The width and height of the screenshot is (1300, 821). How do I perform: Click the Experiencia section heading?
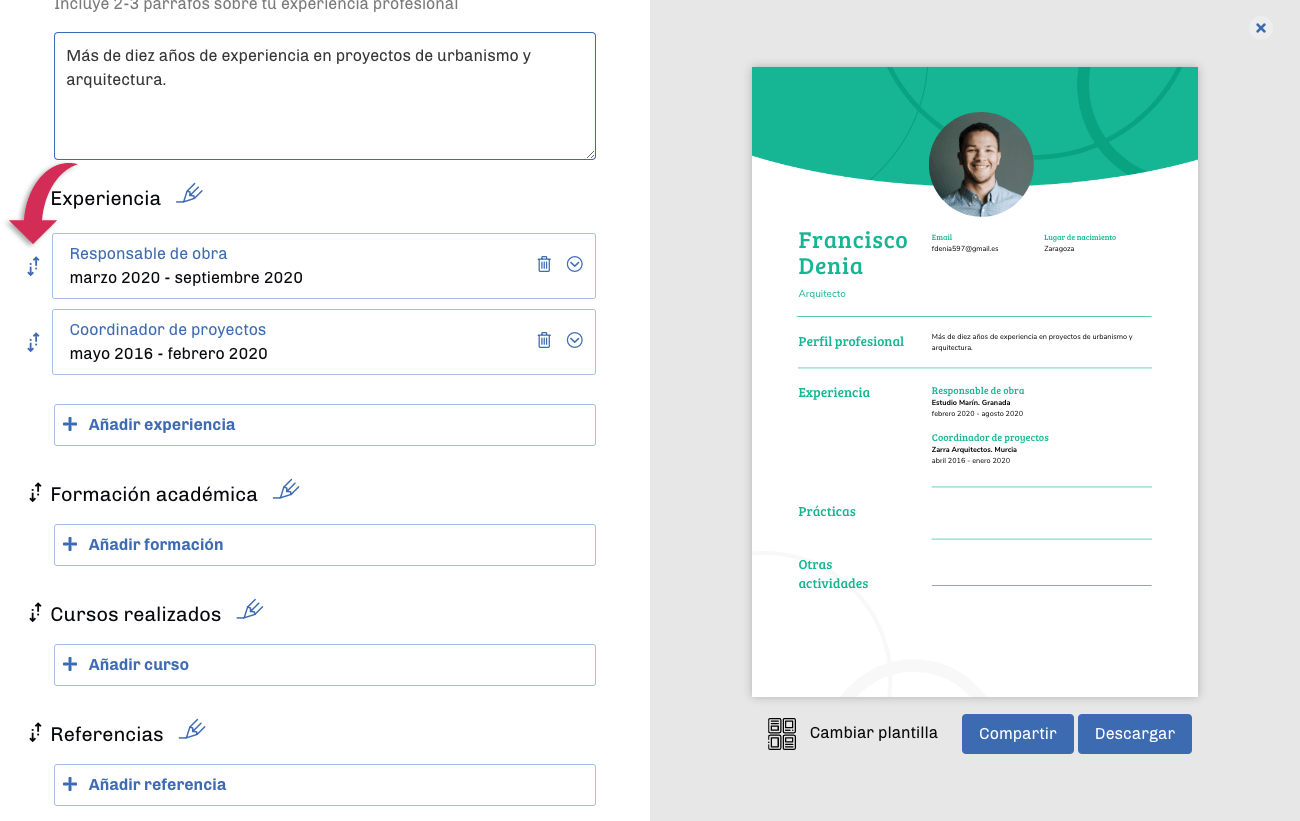[106, 198]
